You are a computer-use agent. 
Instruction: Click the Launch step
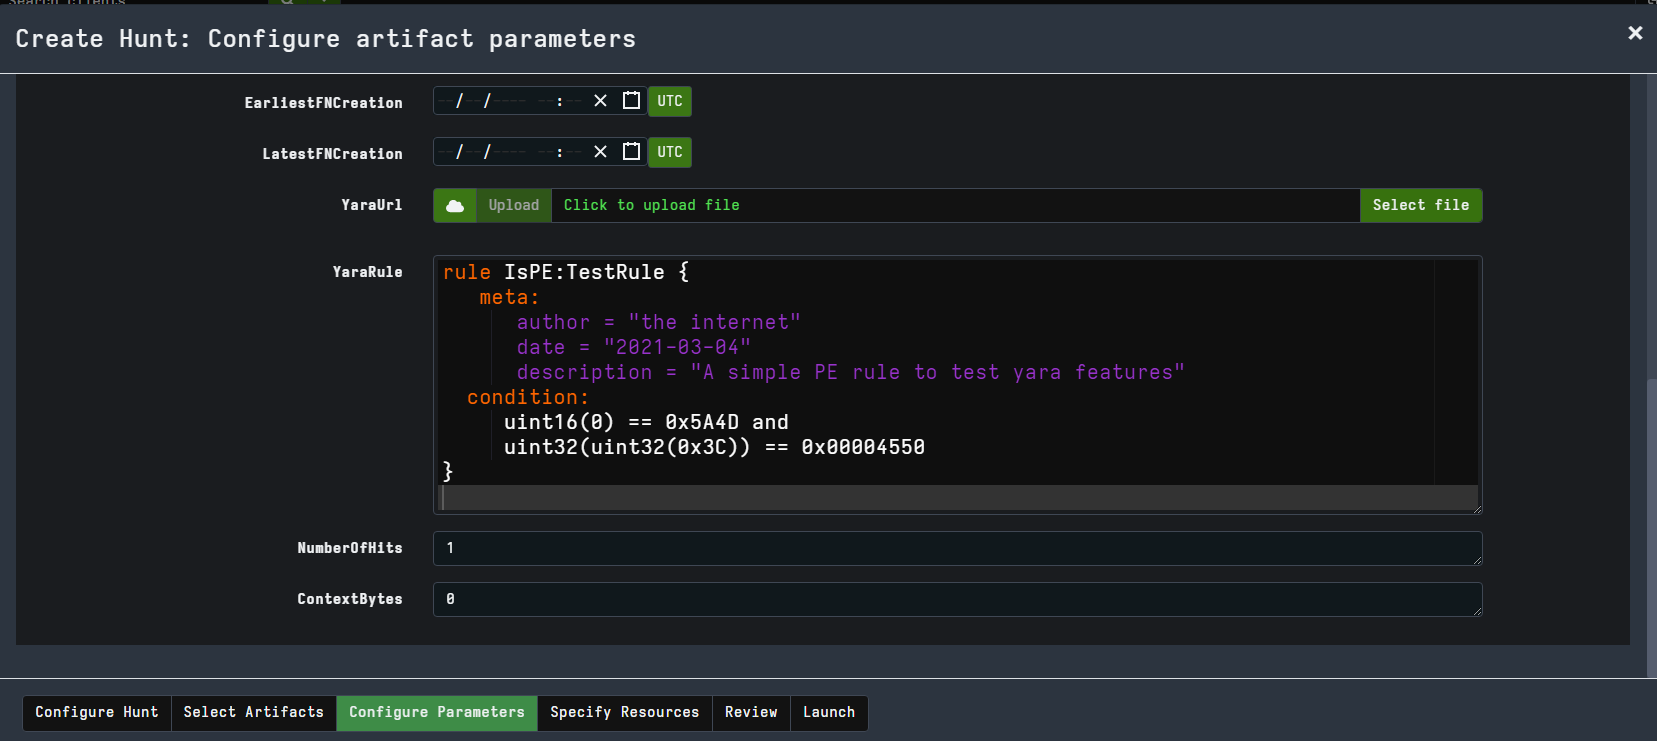click(x=829, y=713)
